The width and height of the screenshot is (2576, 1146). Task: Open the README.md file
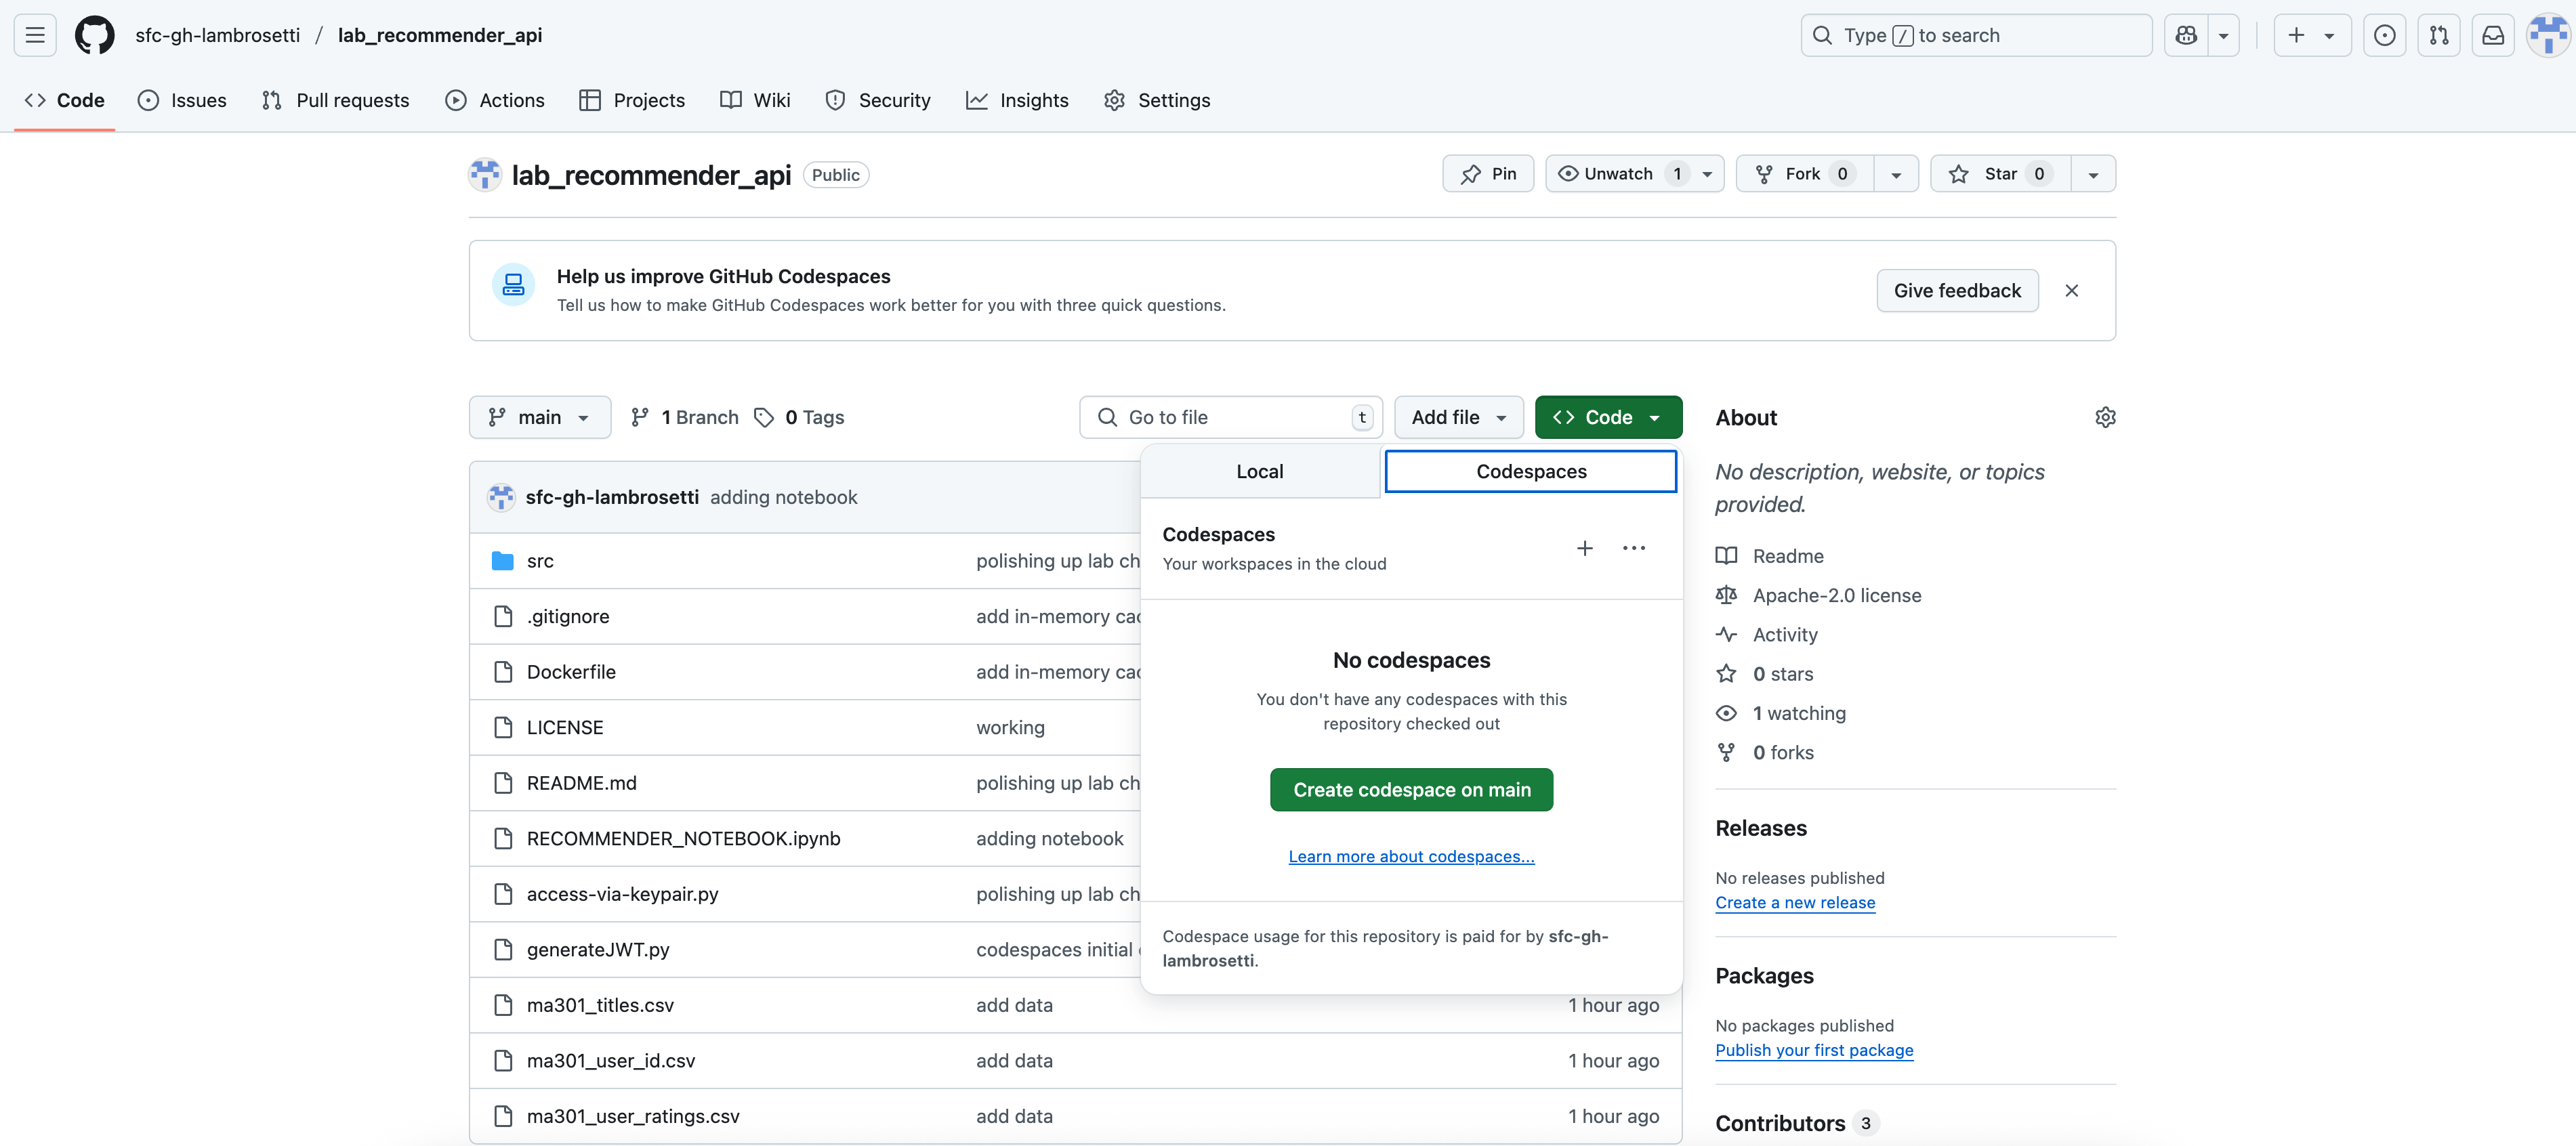pyautogui.click(x=581, y=783)
